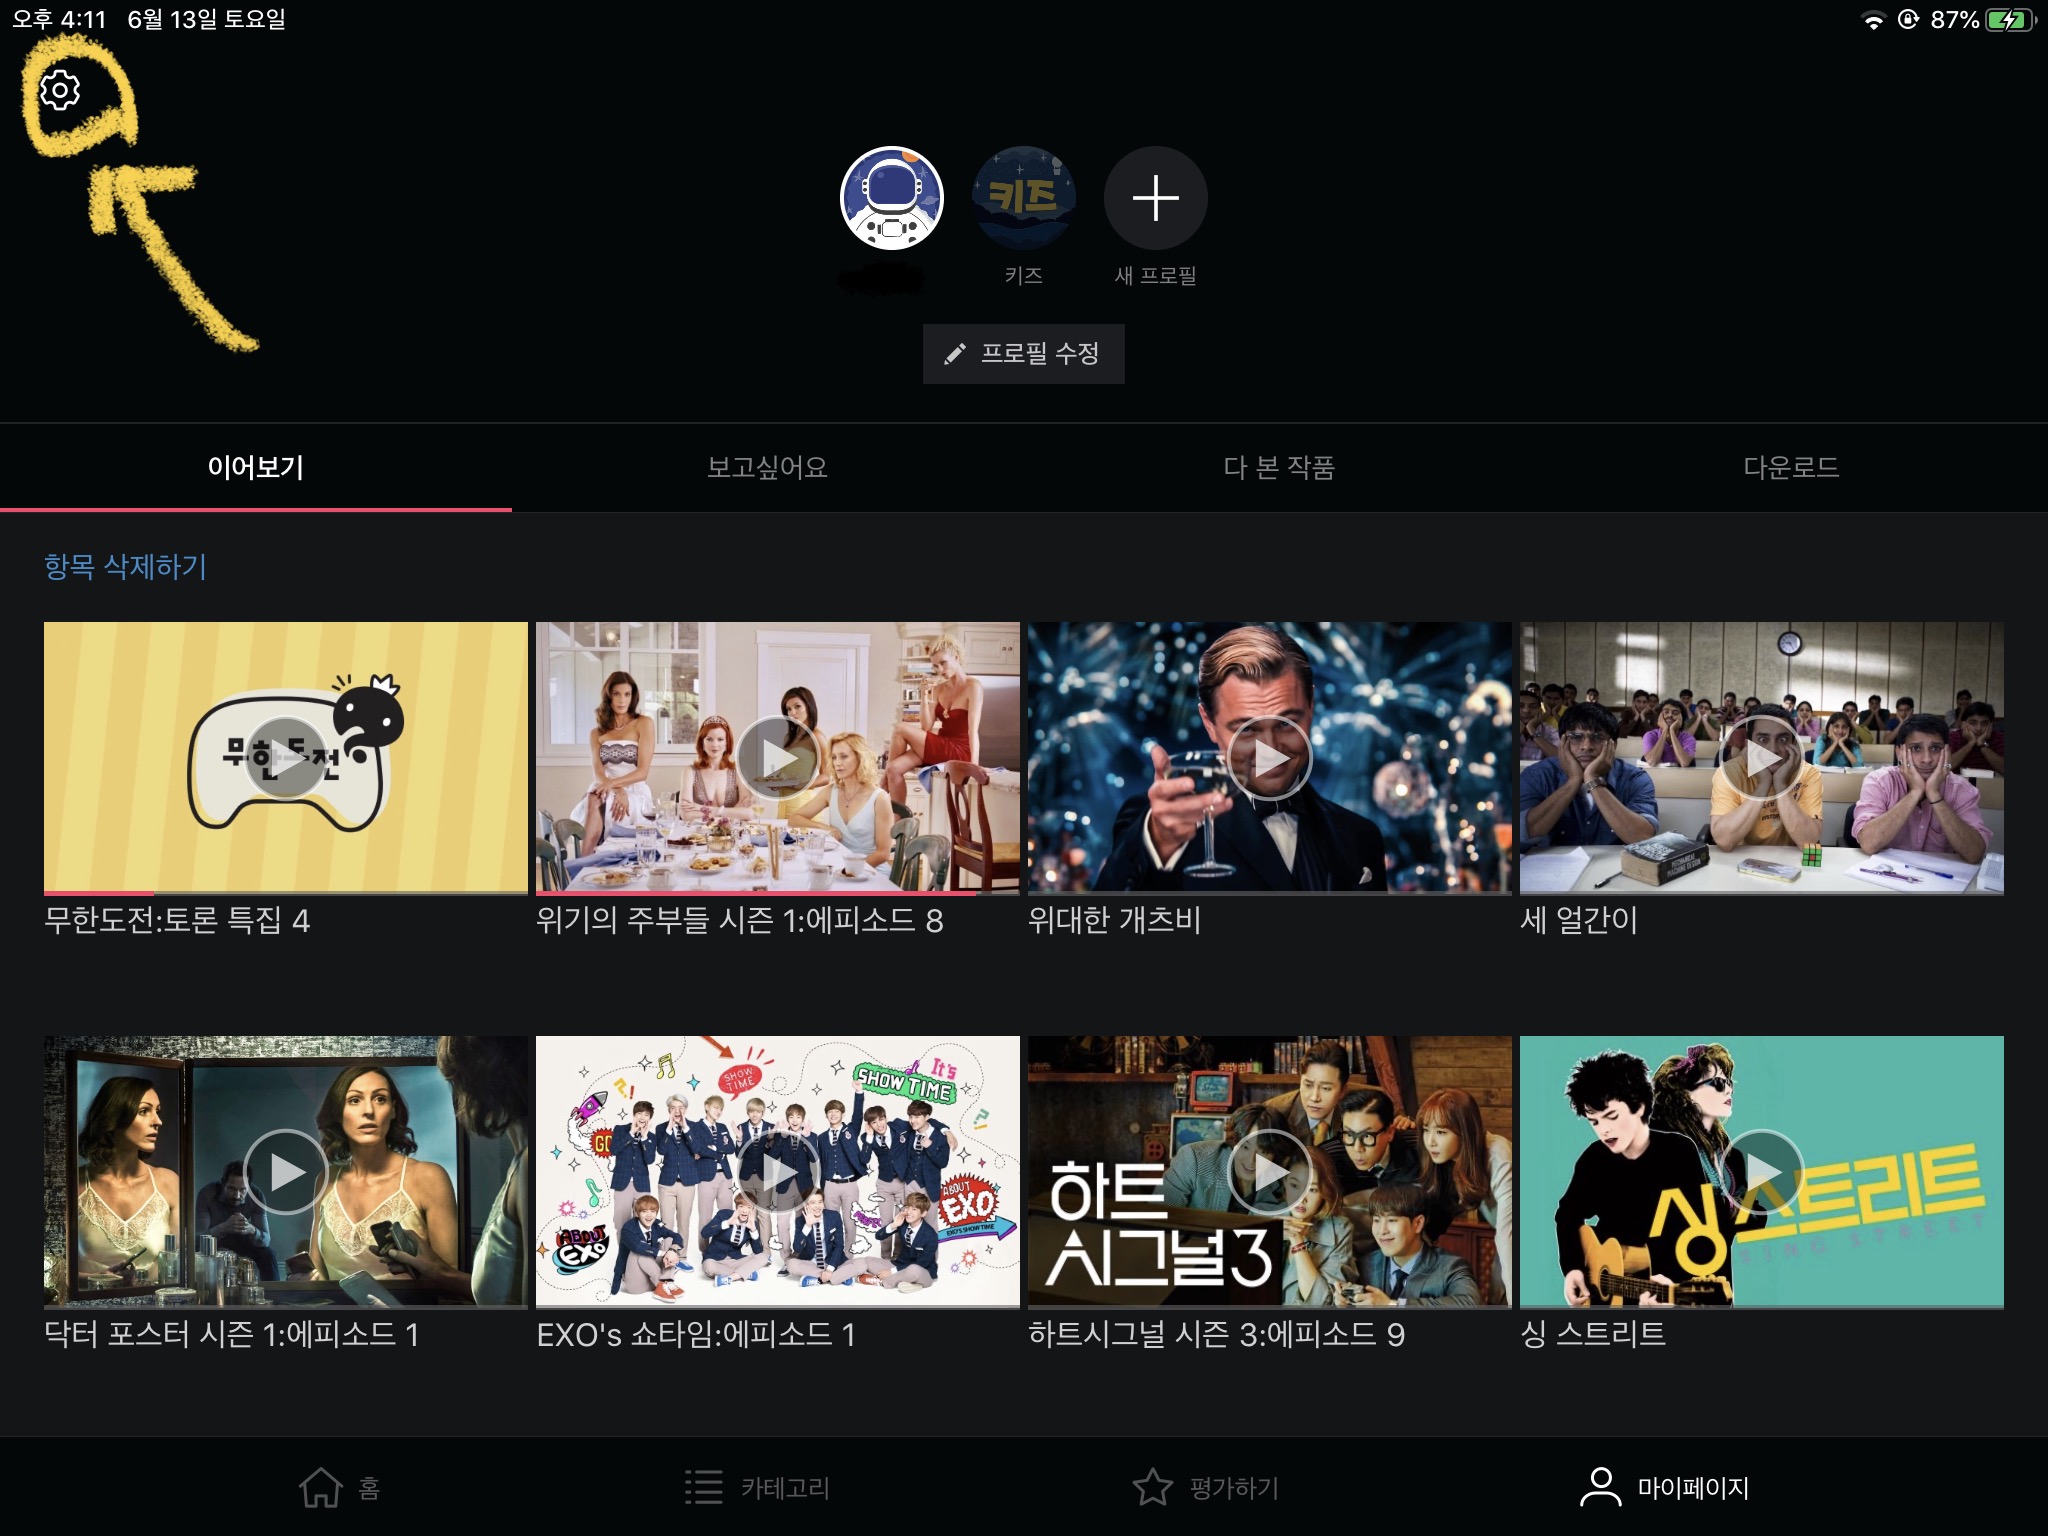Tap the orientation lock status icon
Viewport: 2048px width, 1536px height.
pos(1908,19)
